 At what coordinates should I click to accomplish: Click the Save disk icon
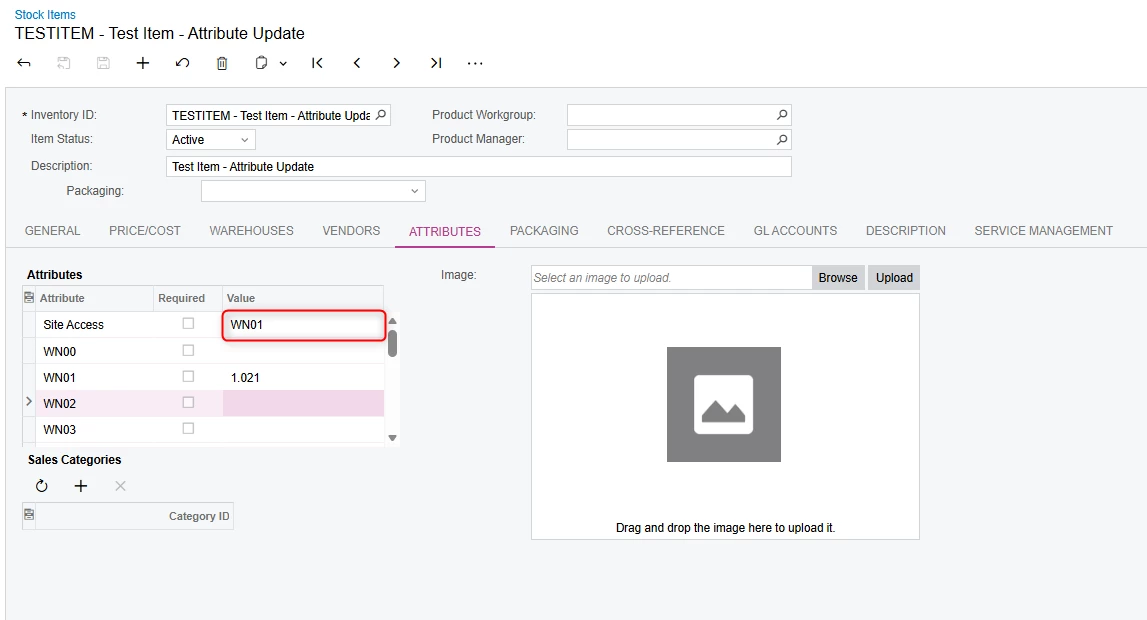point(103,63)
